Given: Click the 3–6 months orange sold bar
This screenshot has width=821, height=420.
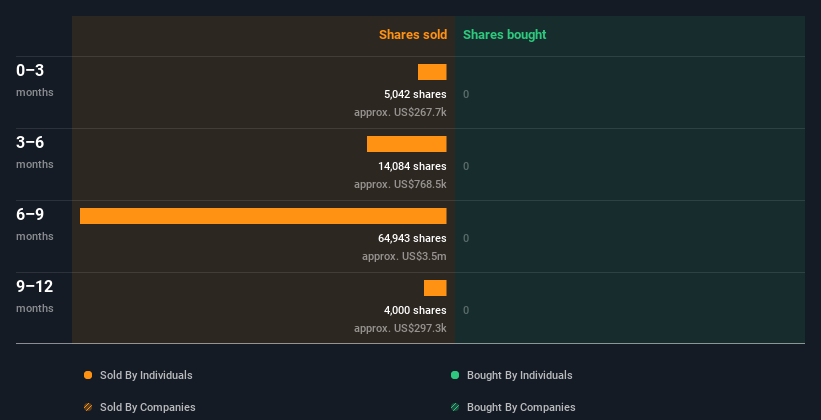Looking at the screenshot, I should (x=407, y=144).
